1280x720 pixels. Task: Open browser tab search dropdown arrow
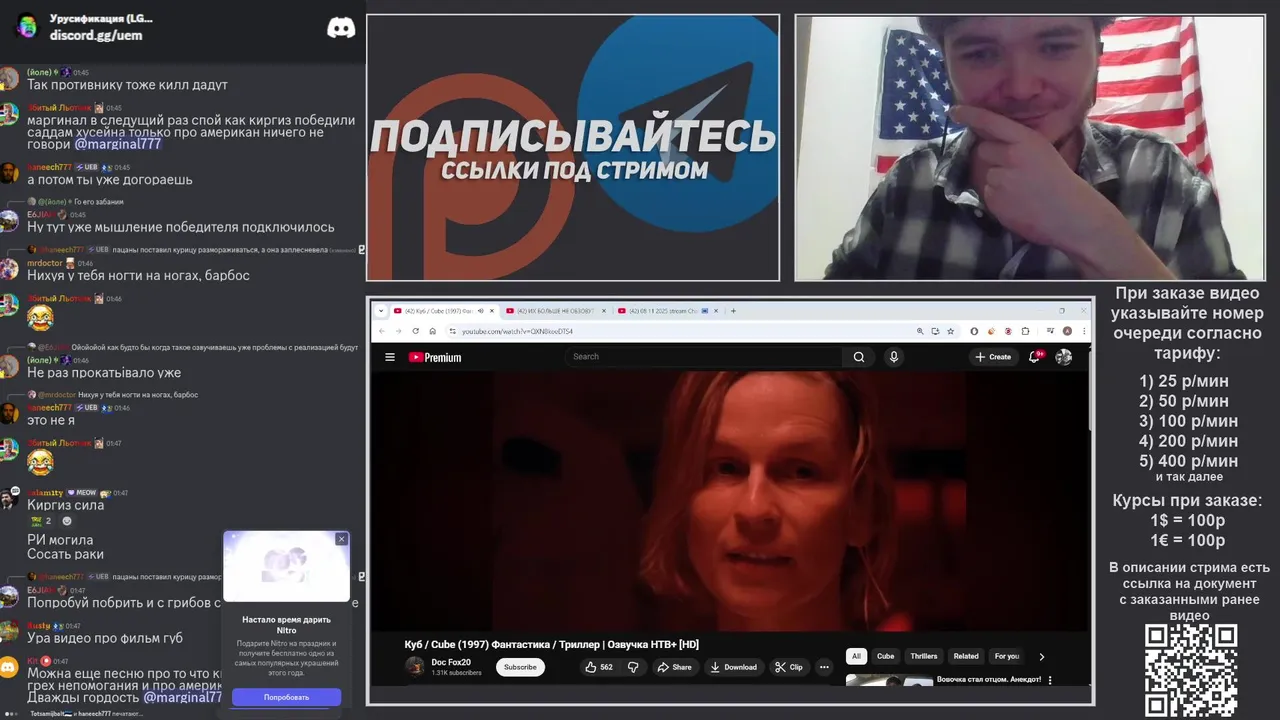(380, 311)
